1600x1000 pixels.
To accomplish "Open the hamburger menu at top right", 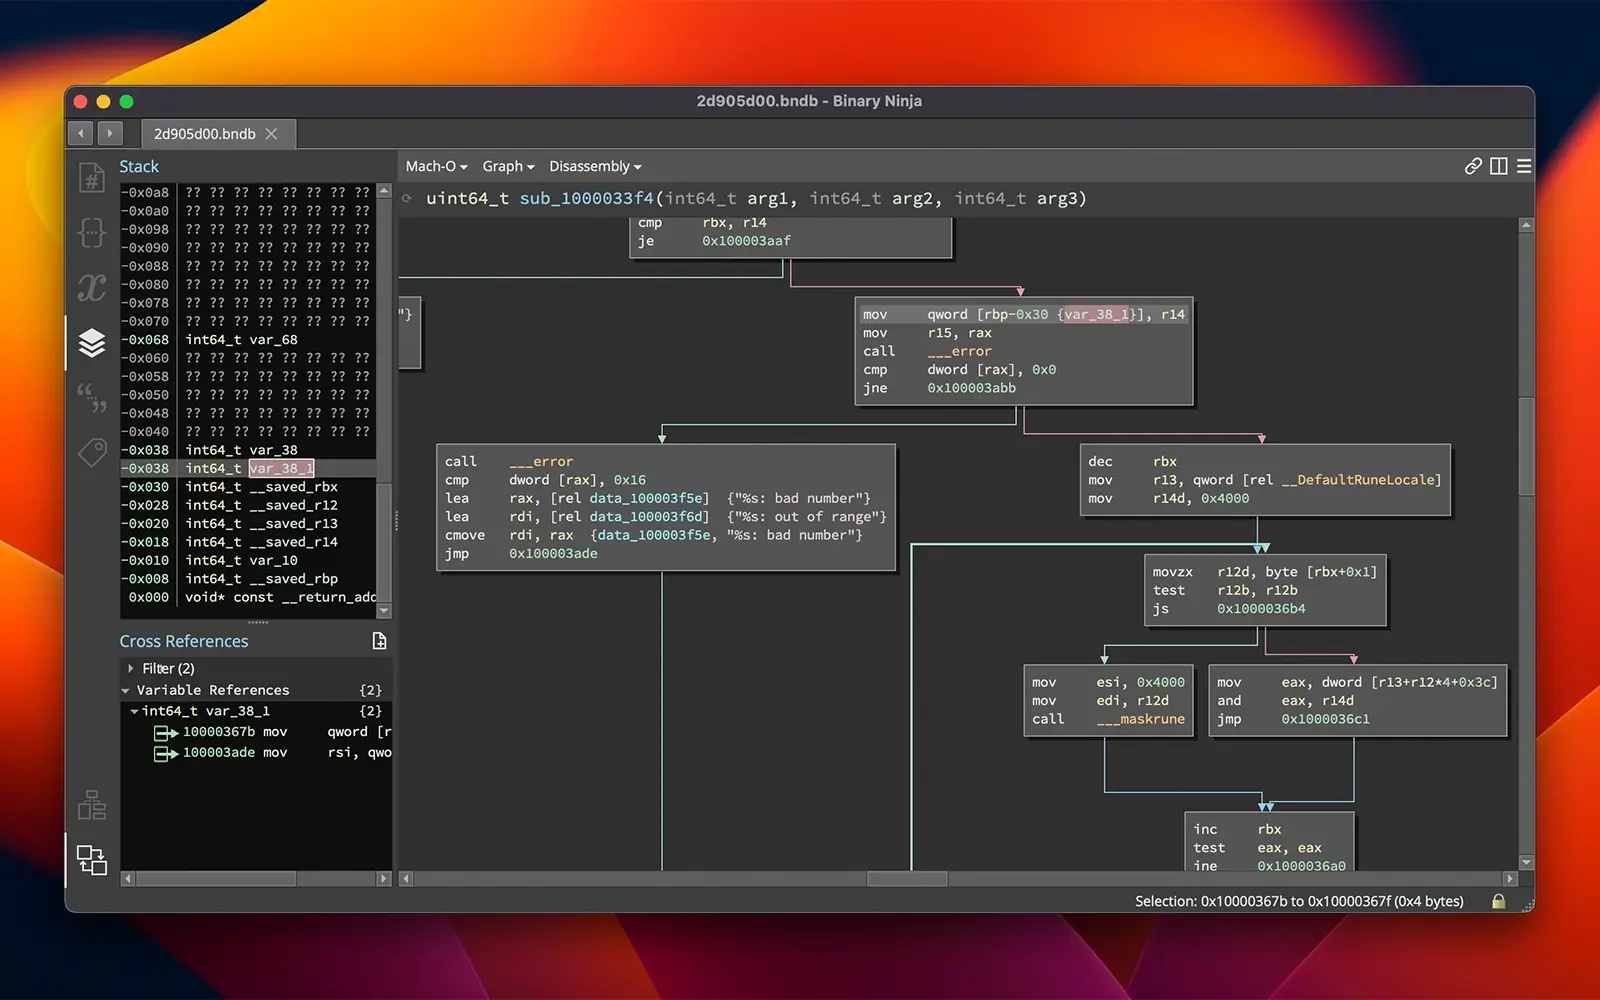I will tap(1524, 166).
